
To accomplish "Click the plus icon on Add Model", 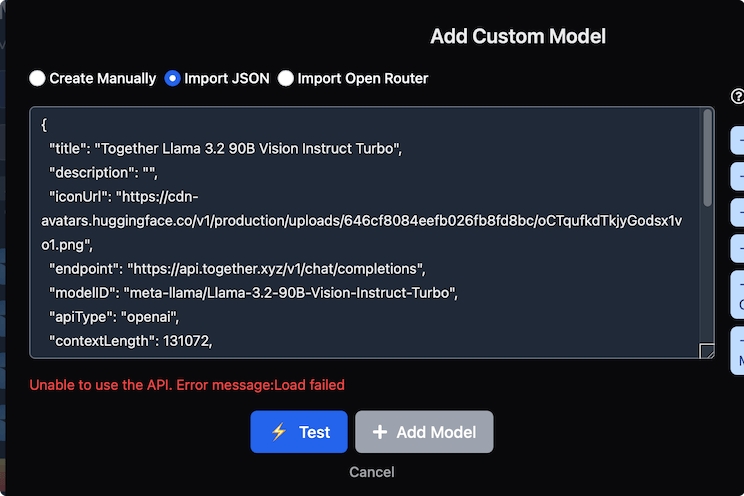I will (380, 432).
